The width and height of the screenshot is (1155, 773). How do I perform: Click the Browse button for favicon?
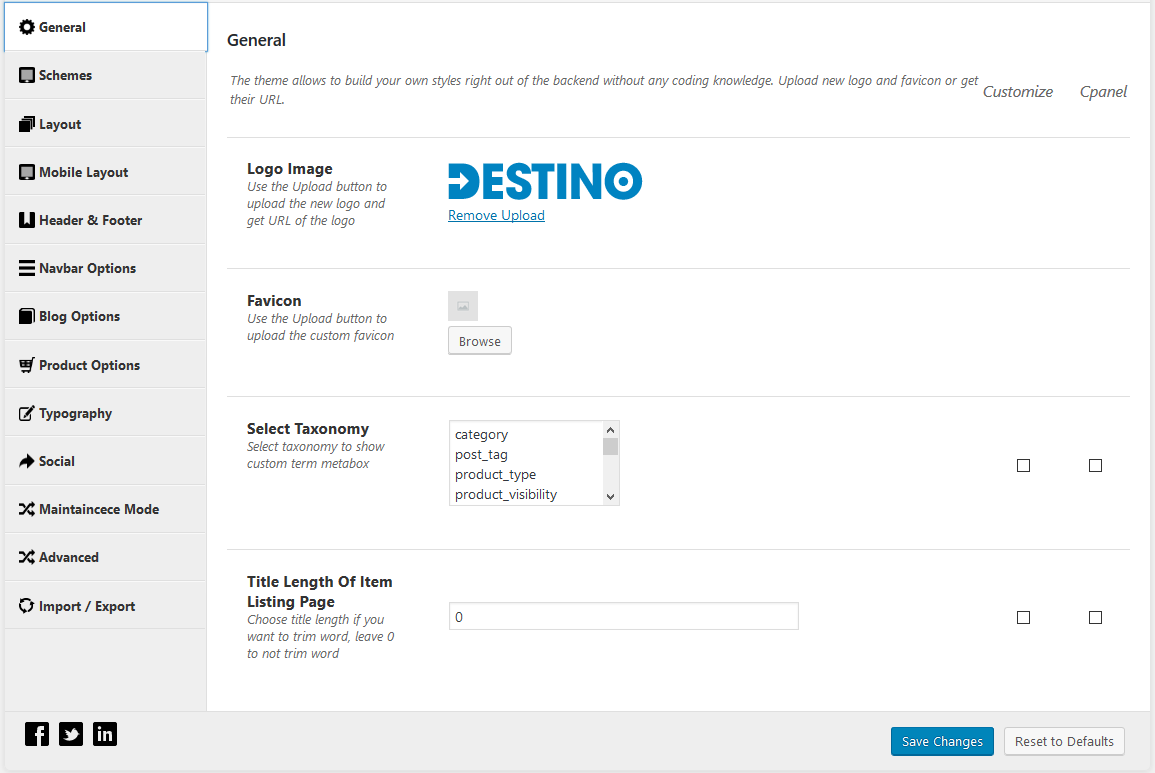(480, 341)
